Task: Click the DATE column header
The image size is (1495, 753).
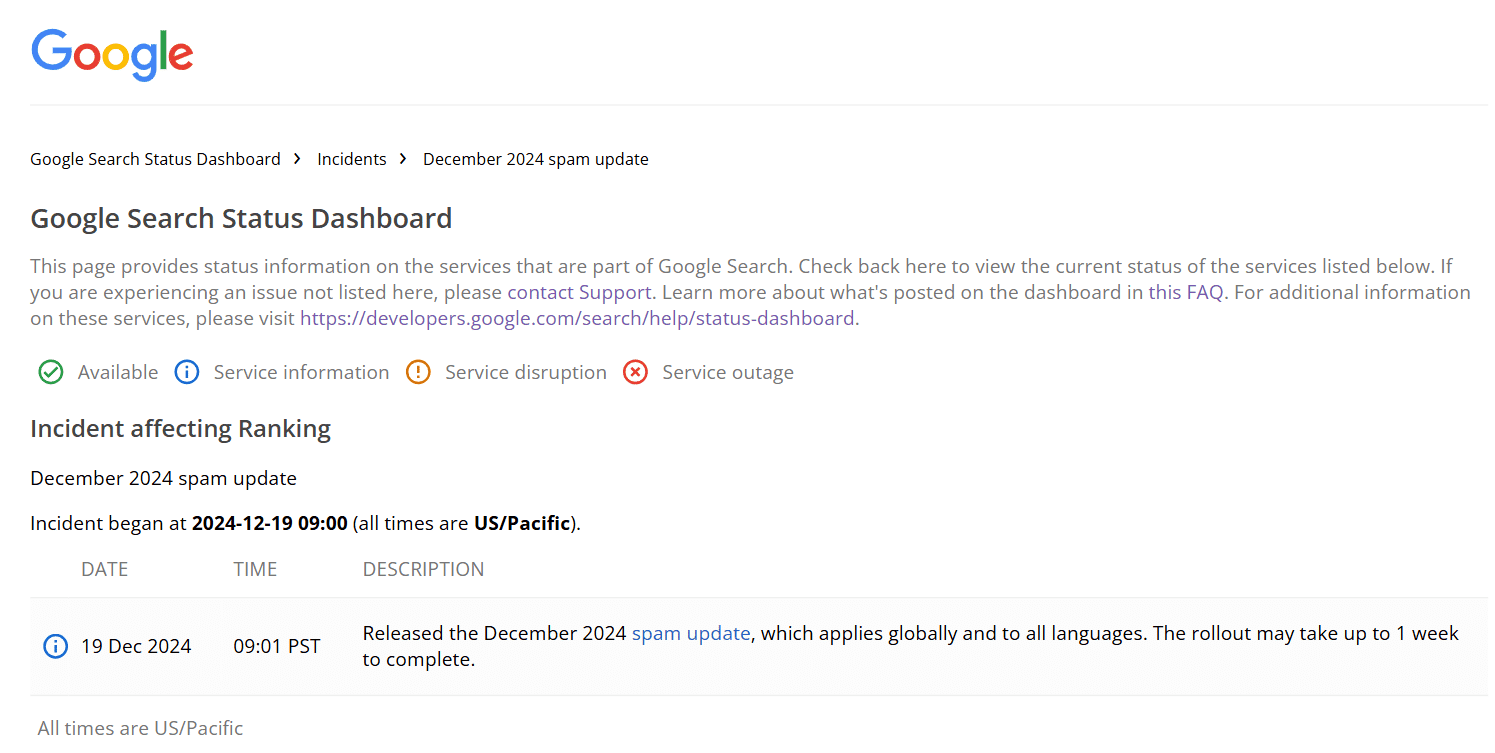Action: (x=104, y=568)
